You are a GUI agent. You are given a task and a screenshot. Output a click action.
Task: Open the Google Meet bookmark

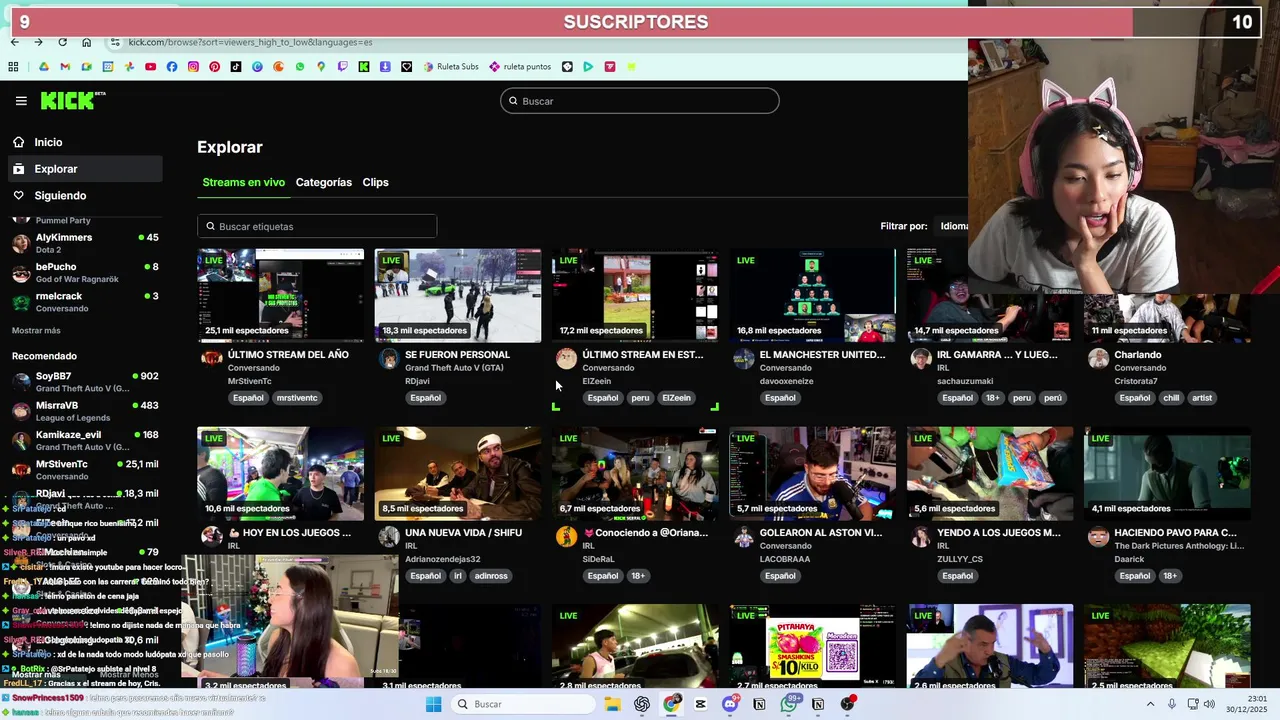(87, 67)
